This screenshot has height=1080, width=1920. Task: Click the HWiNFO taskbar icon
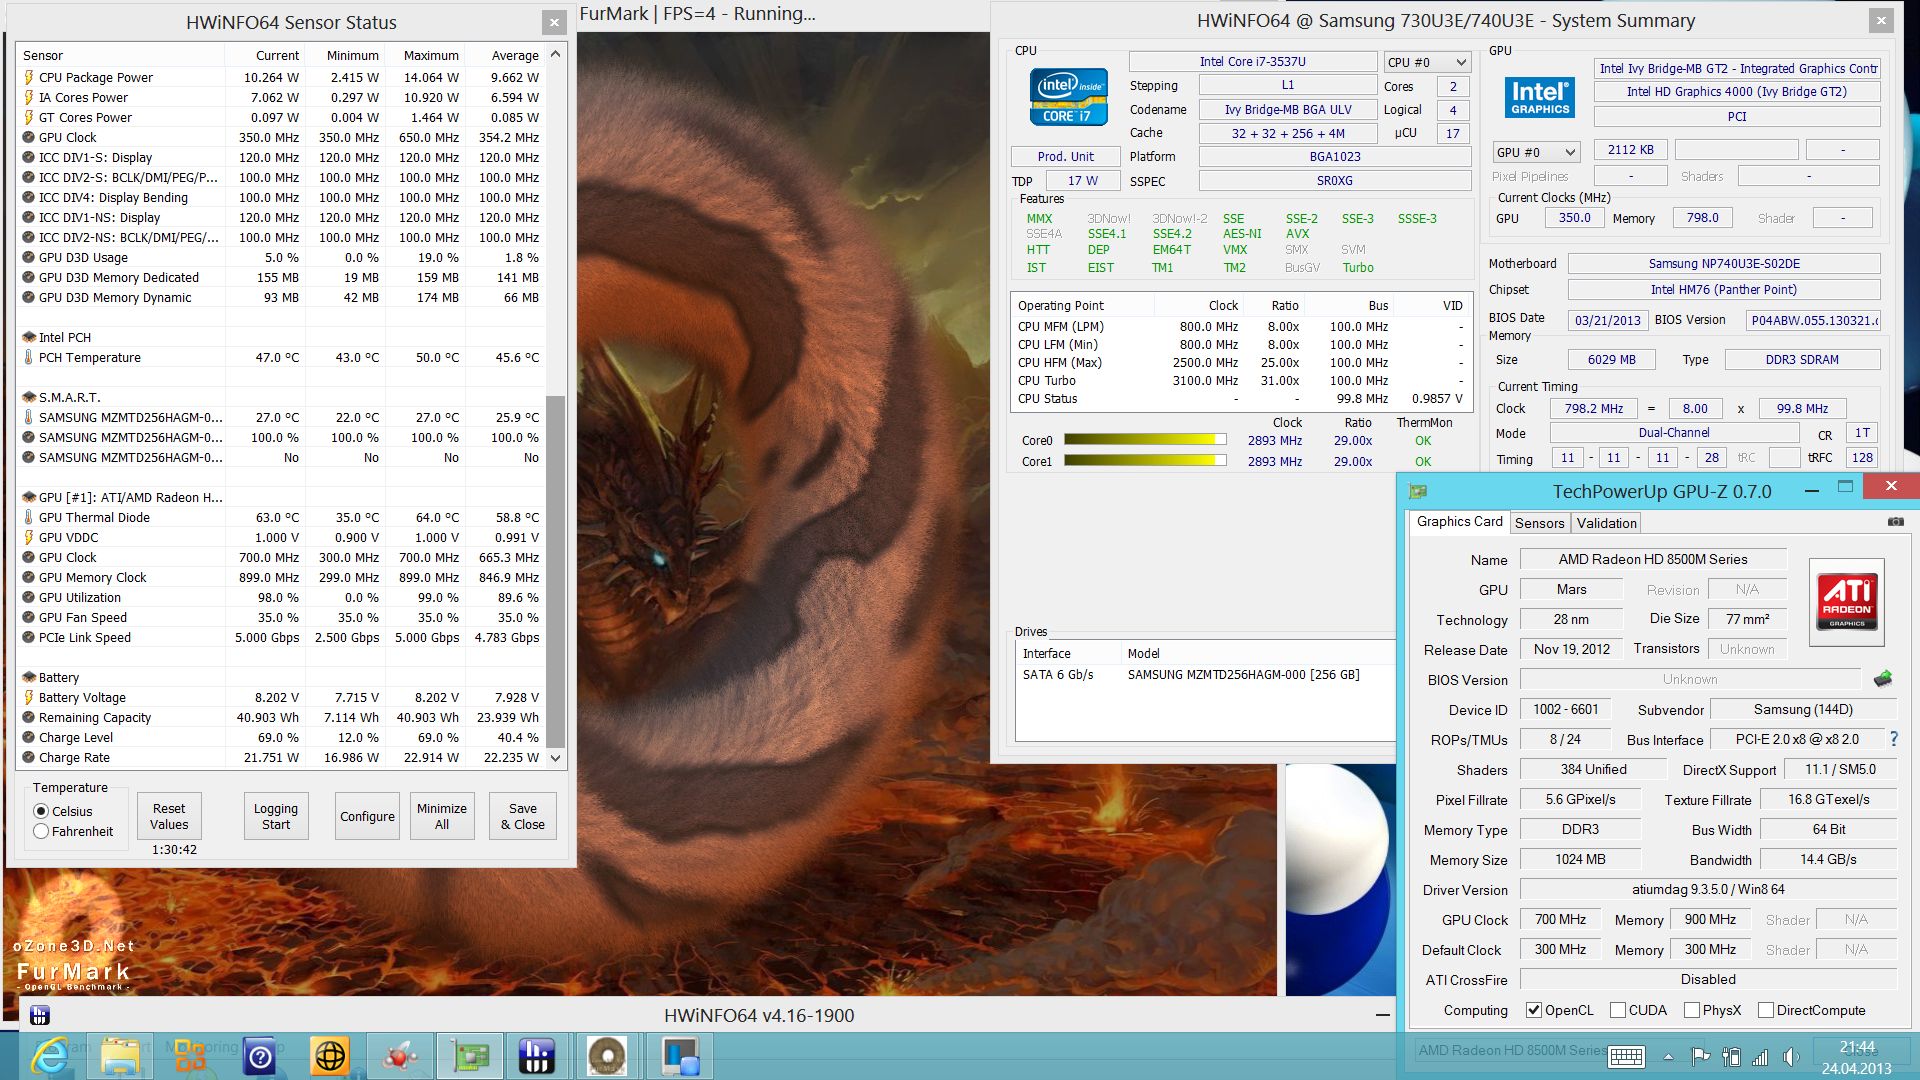[x=537, y=1056]
